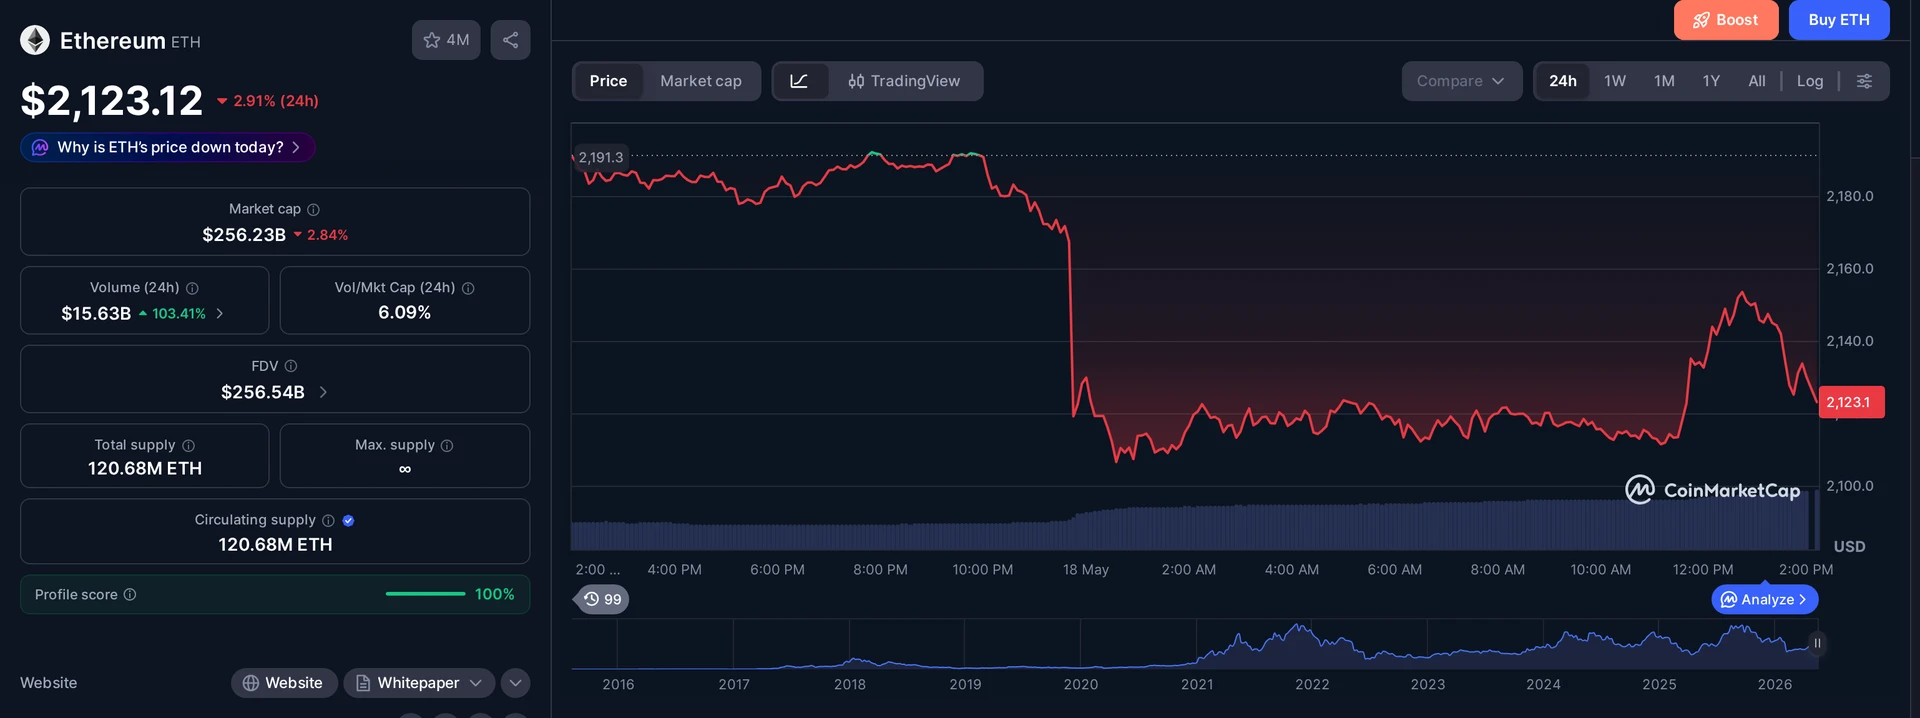Toggle Log scale on the chart

1810,81
